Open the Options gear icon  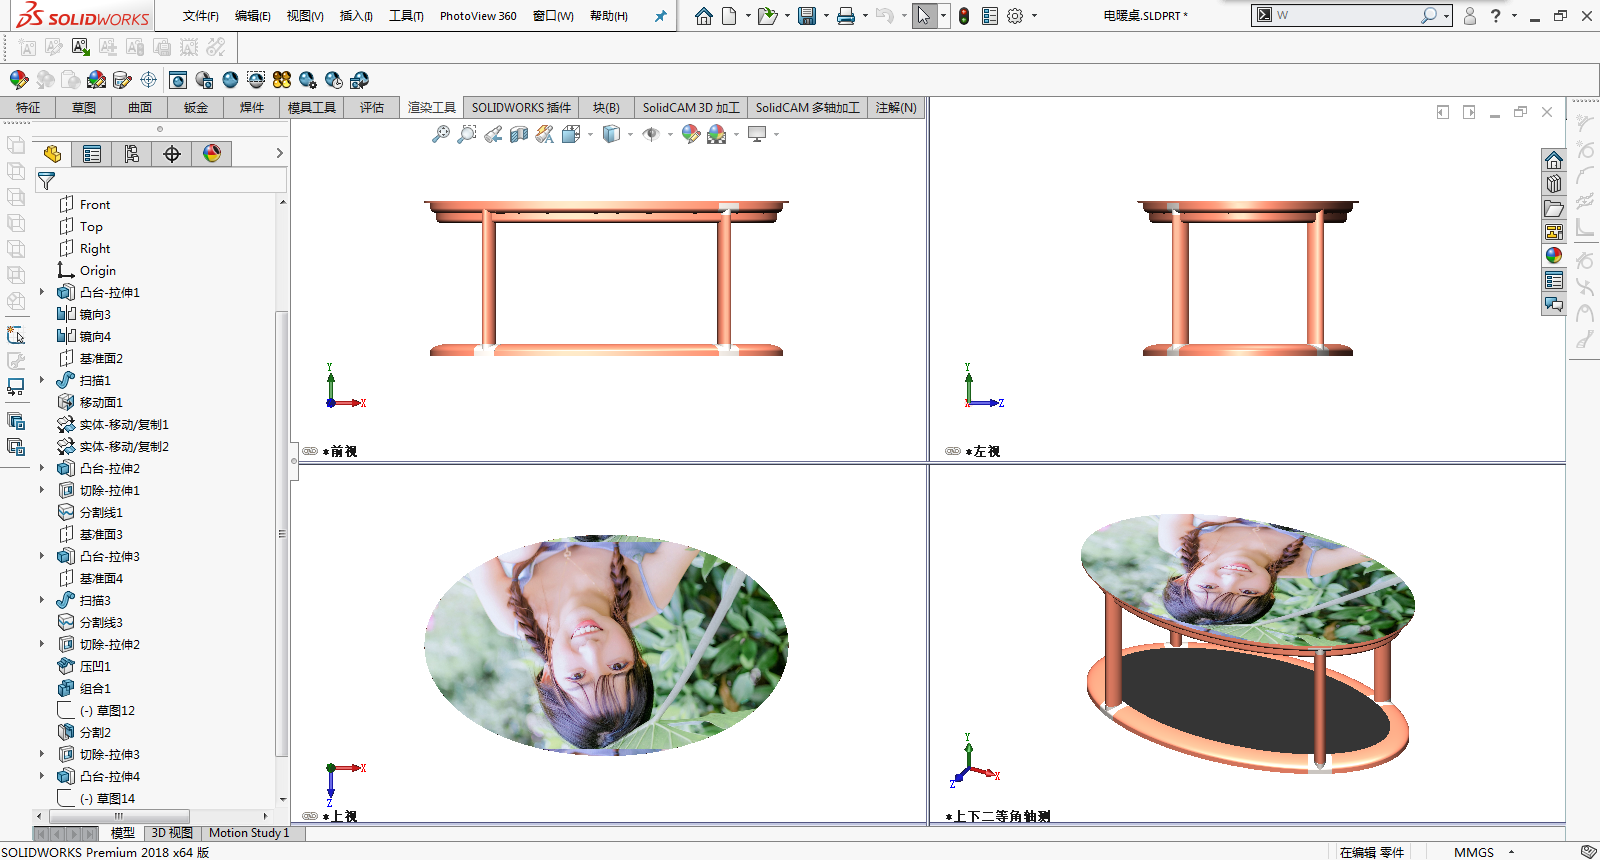(1015, 16)
